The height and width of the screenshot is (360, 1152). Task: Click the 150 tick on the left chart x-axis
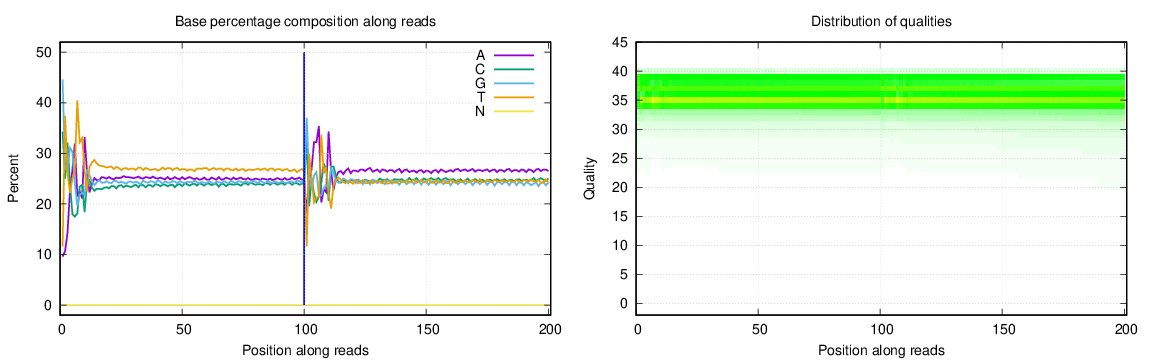[x=426, y=328]
